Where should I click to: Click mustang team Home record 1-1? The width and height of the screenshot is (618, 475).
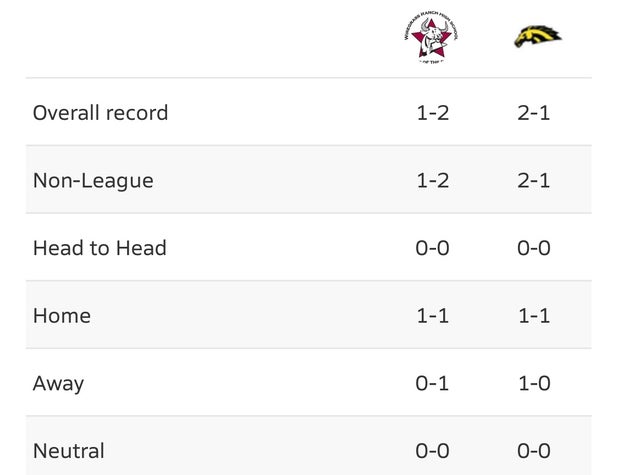(x=534, y=316)
